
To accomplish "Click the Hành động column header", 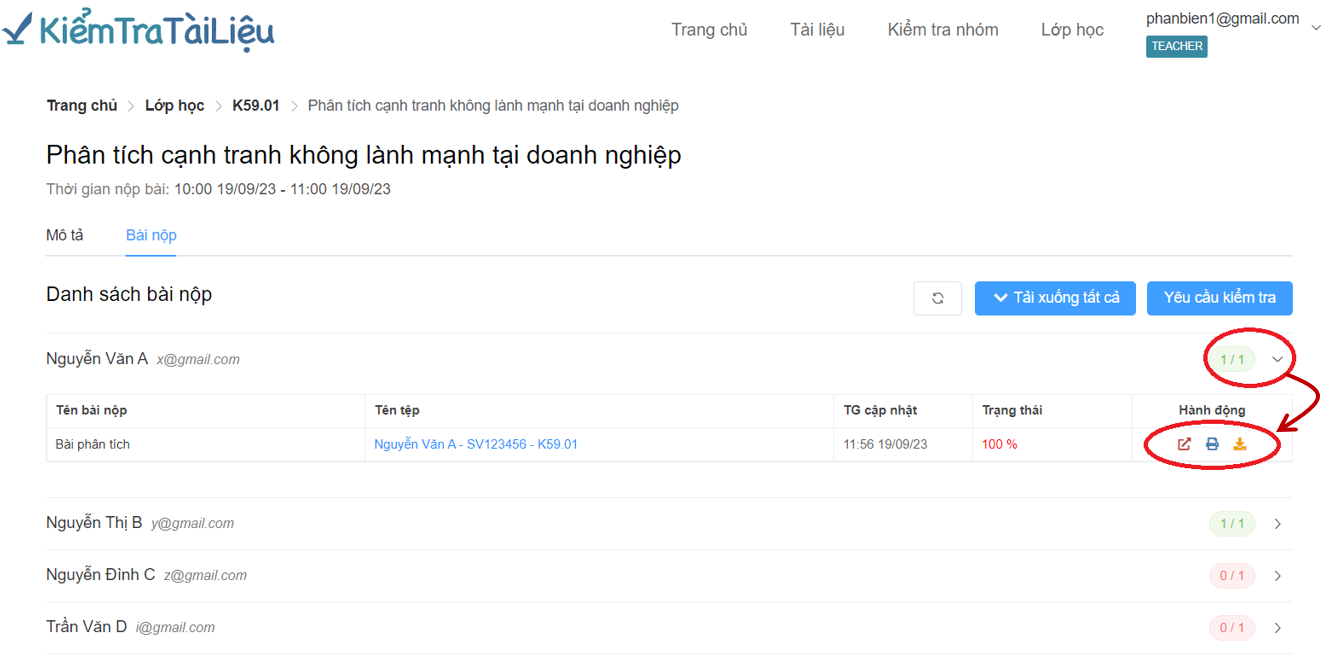I will tap(1212, 410).
